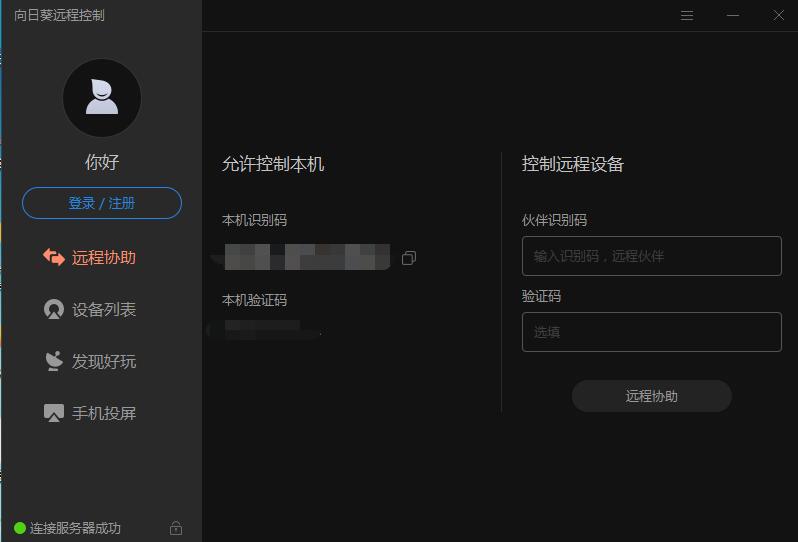
Task: Click the user avatar icon
Action: pyautogui.click(x=102, y=98)
